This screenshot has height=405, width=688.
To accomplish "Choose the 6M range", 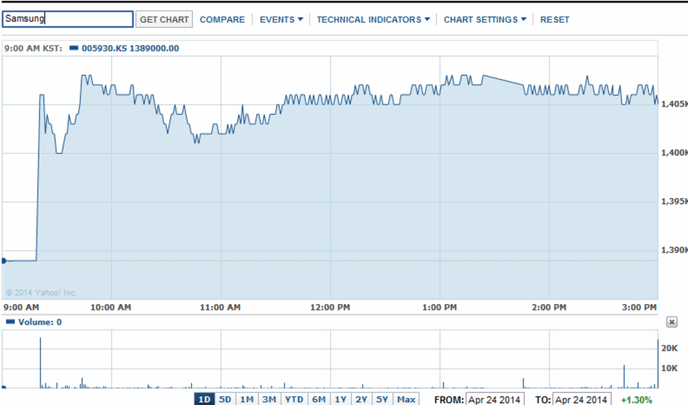I will (x=319, y=399).
